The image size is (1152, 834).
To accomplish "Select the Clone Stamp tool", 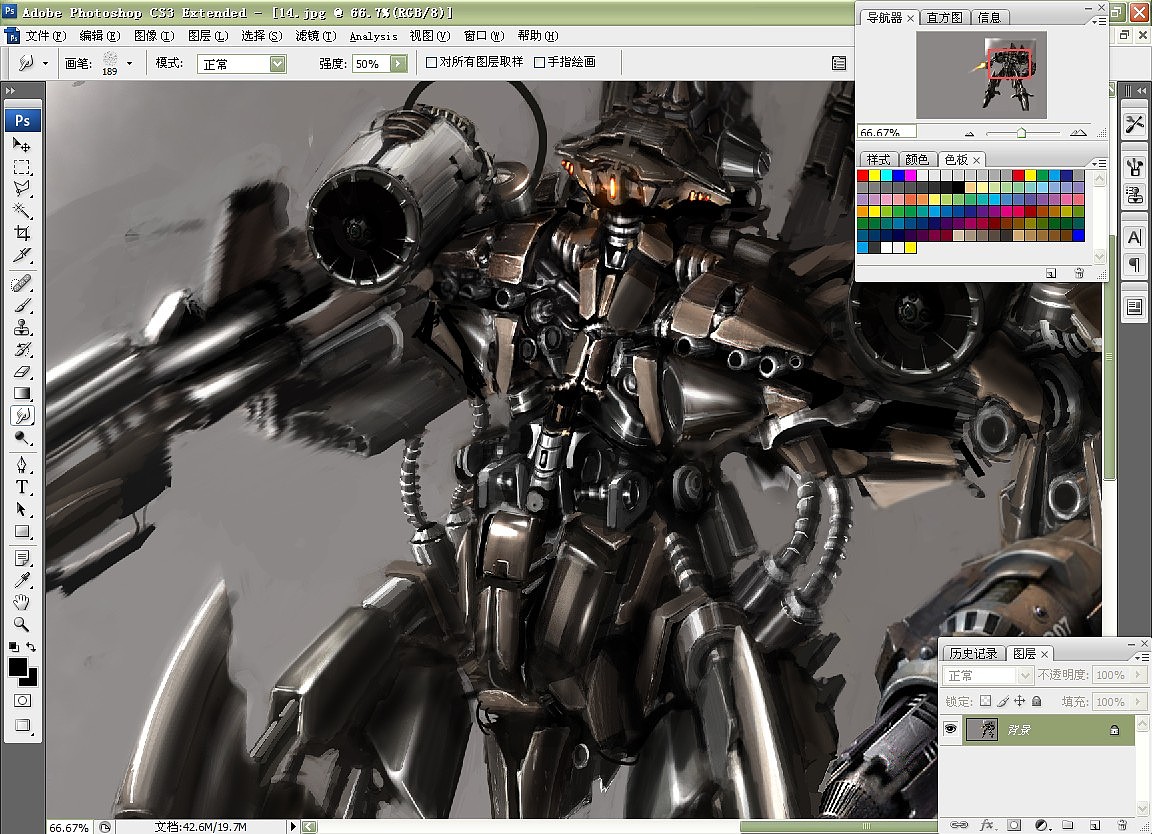I will tap(21, 327).
